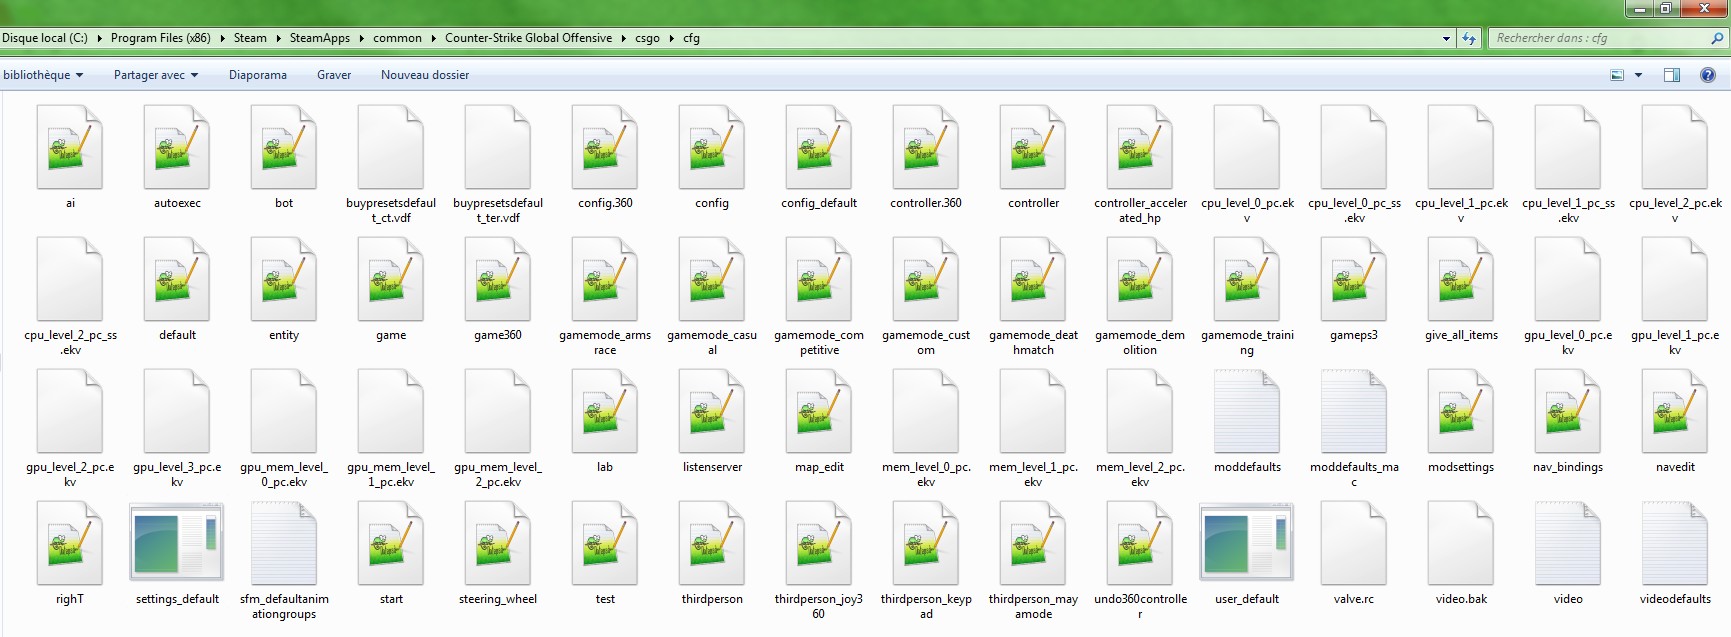The image size is (1731, 637).
Task: Expand the arrow after Disque local (C:)
Action: 99,38
